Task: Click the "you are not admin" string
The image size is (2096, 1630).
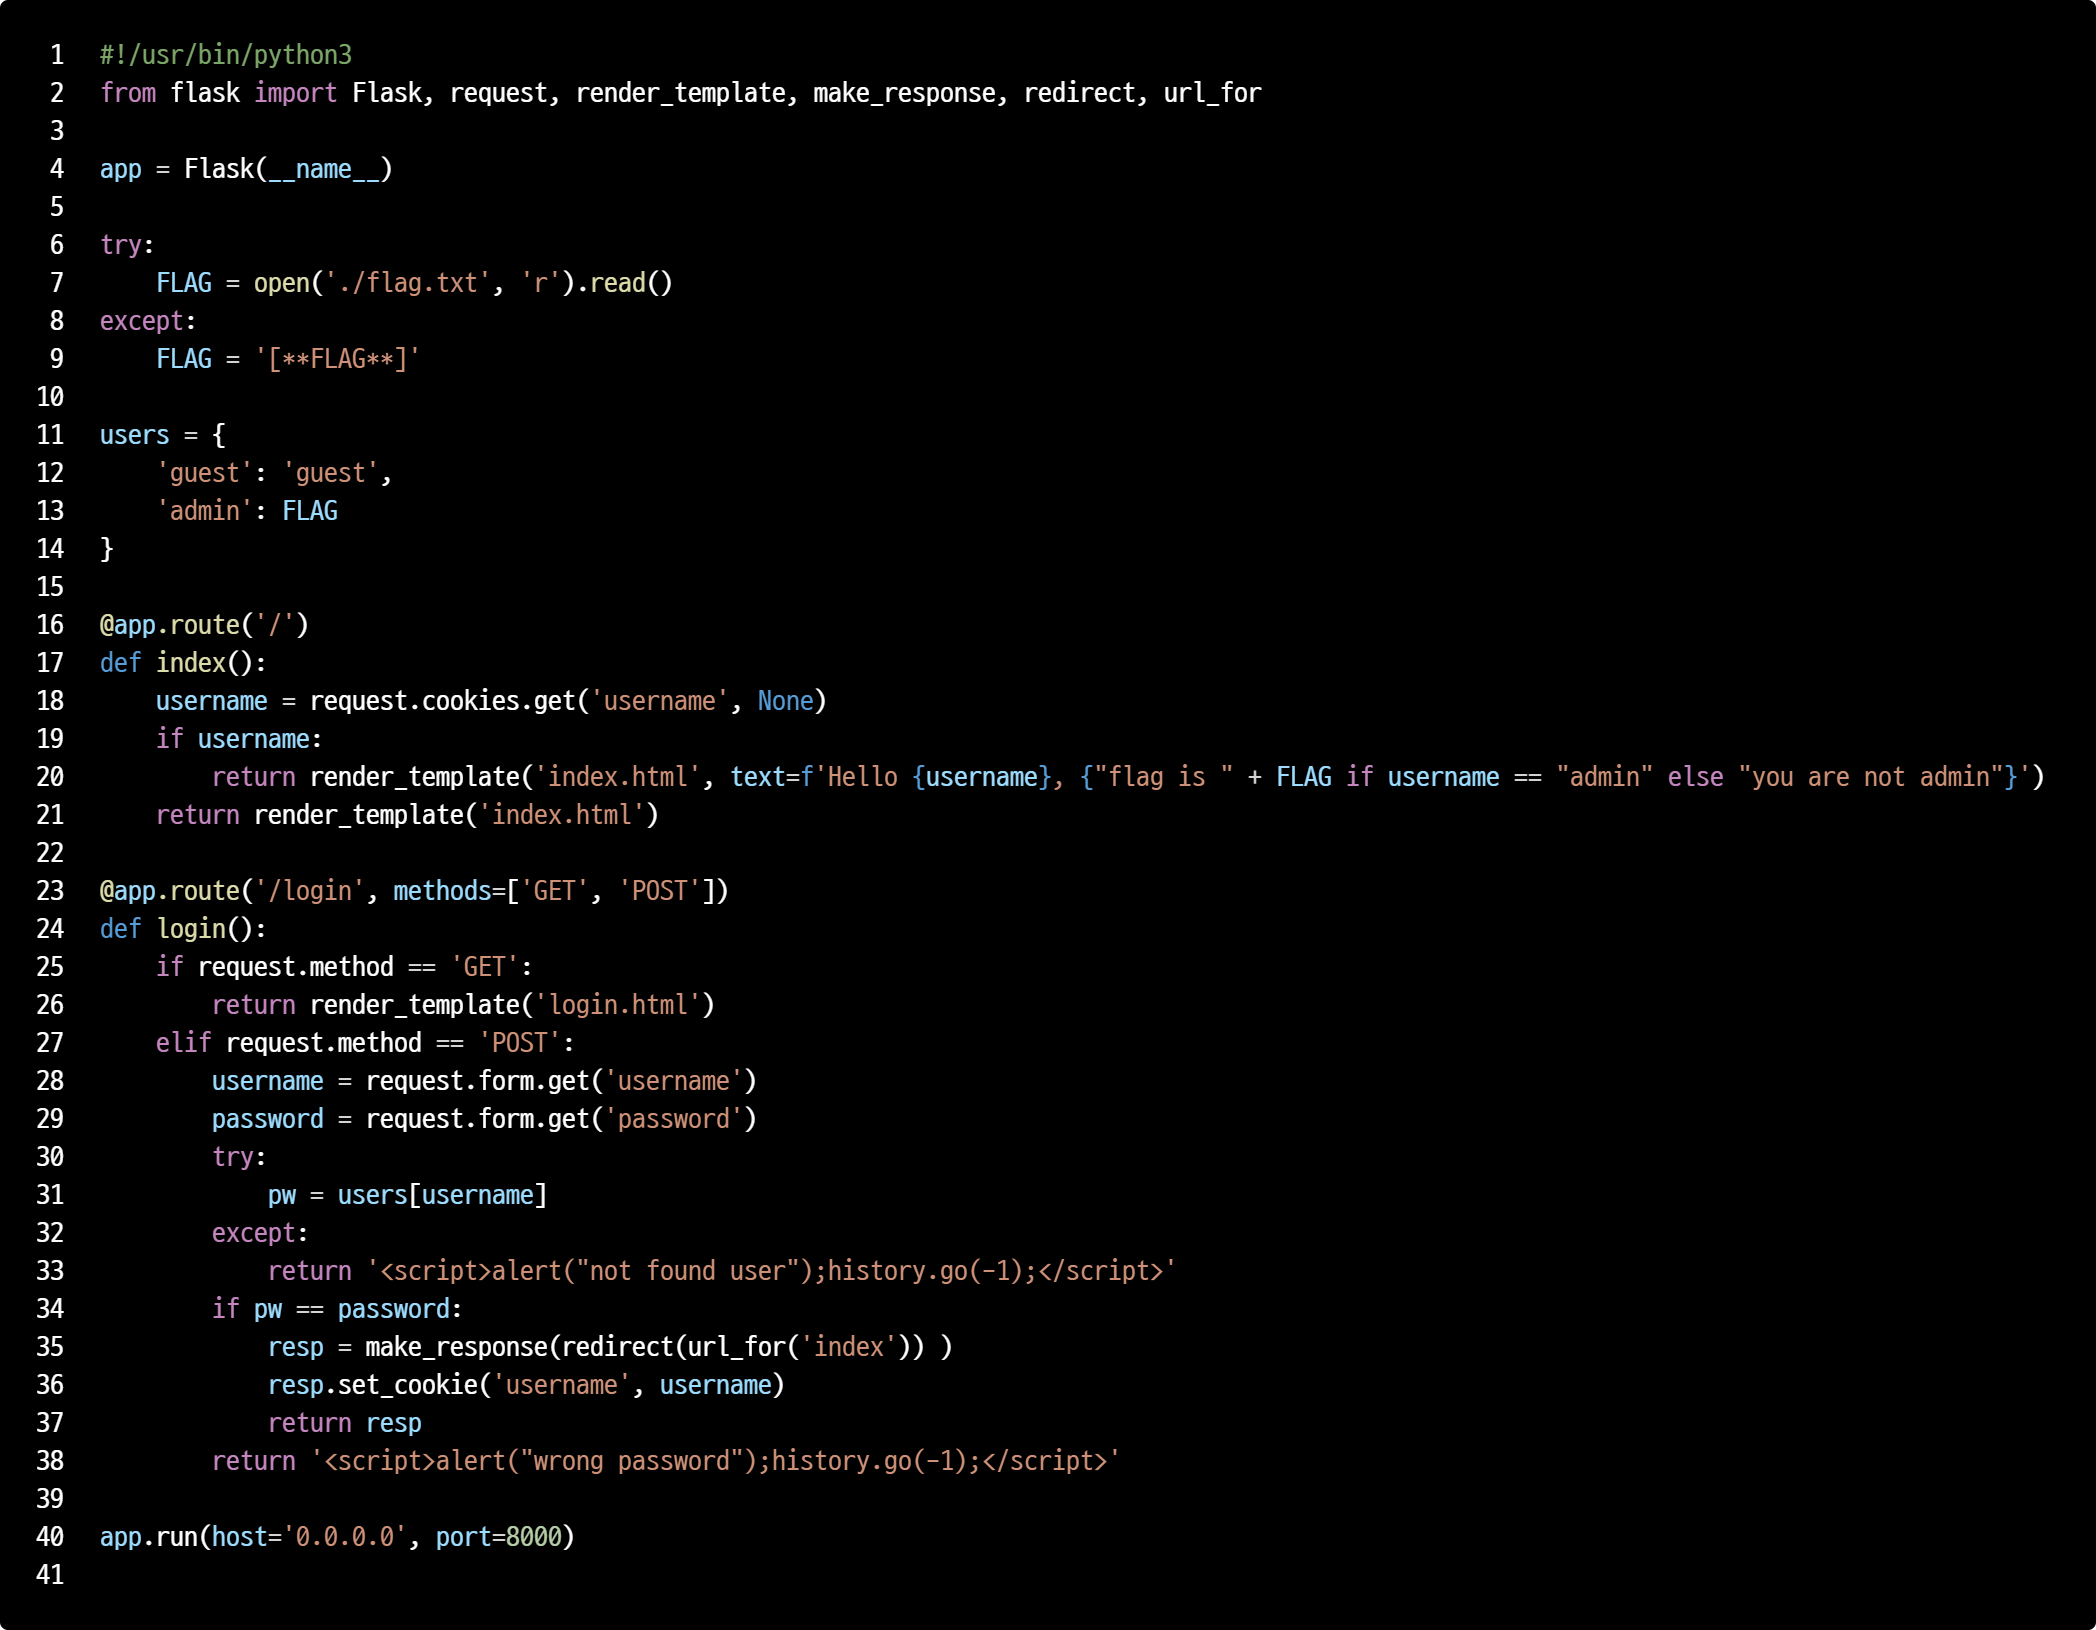Action: [1870, 777]
